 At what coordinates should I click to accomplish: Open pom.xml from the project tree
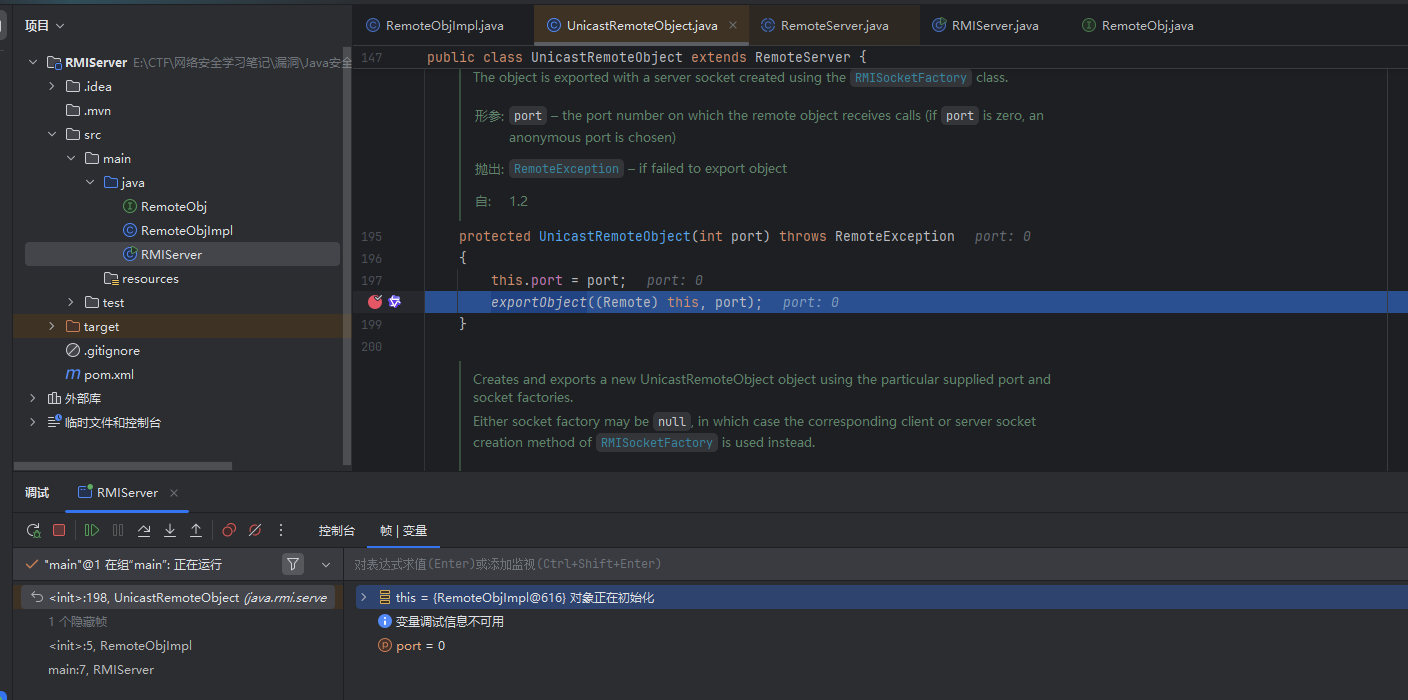pos(108,375)
